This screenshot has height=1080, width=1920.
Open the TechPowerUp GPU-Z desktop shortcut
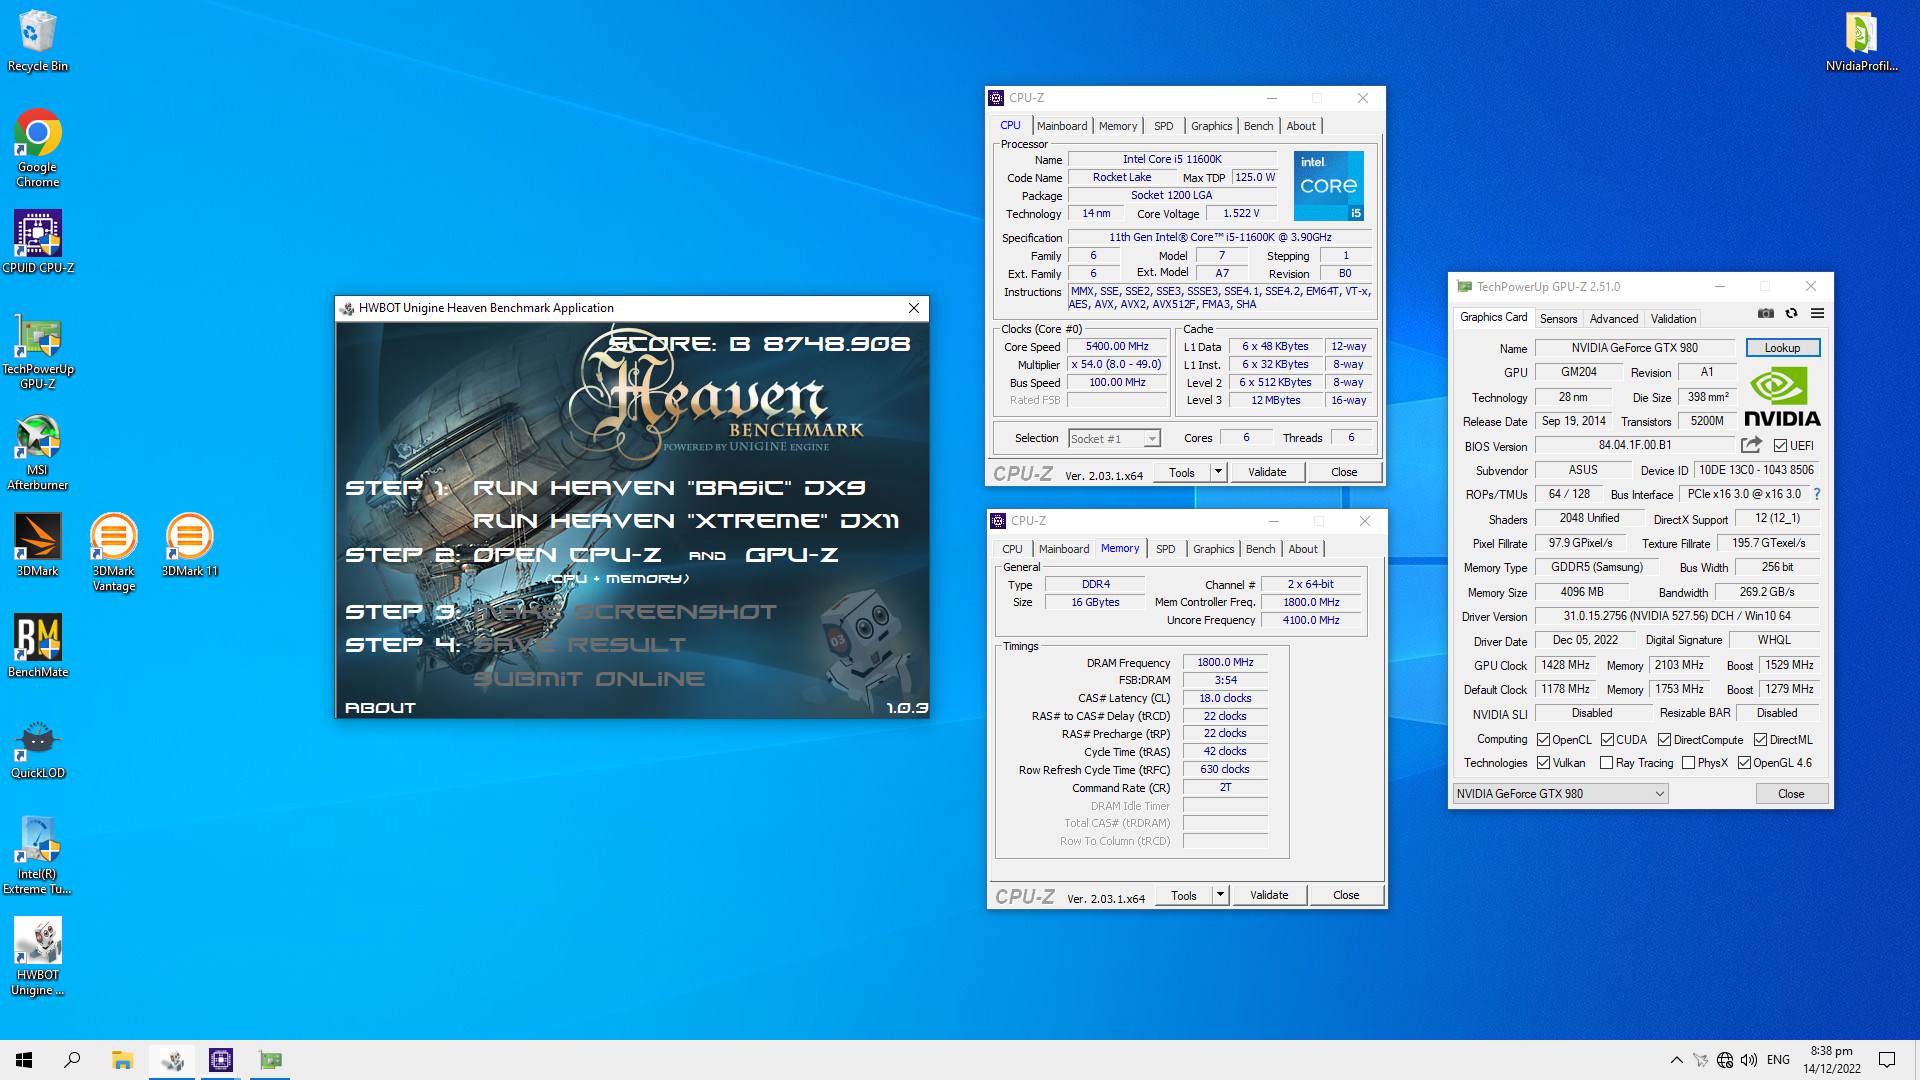click(38, 351)
